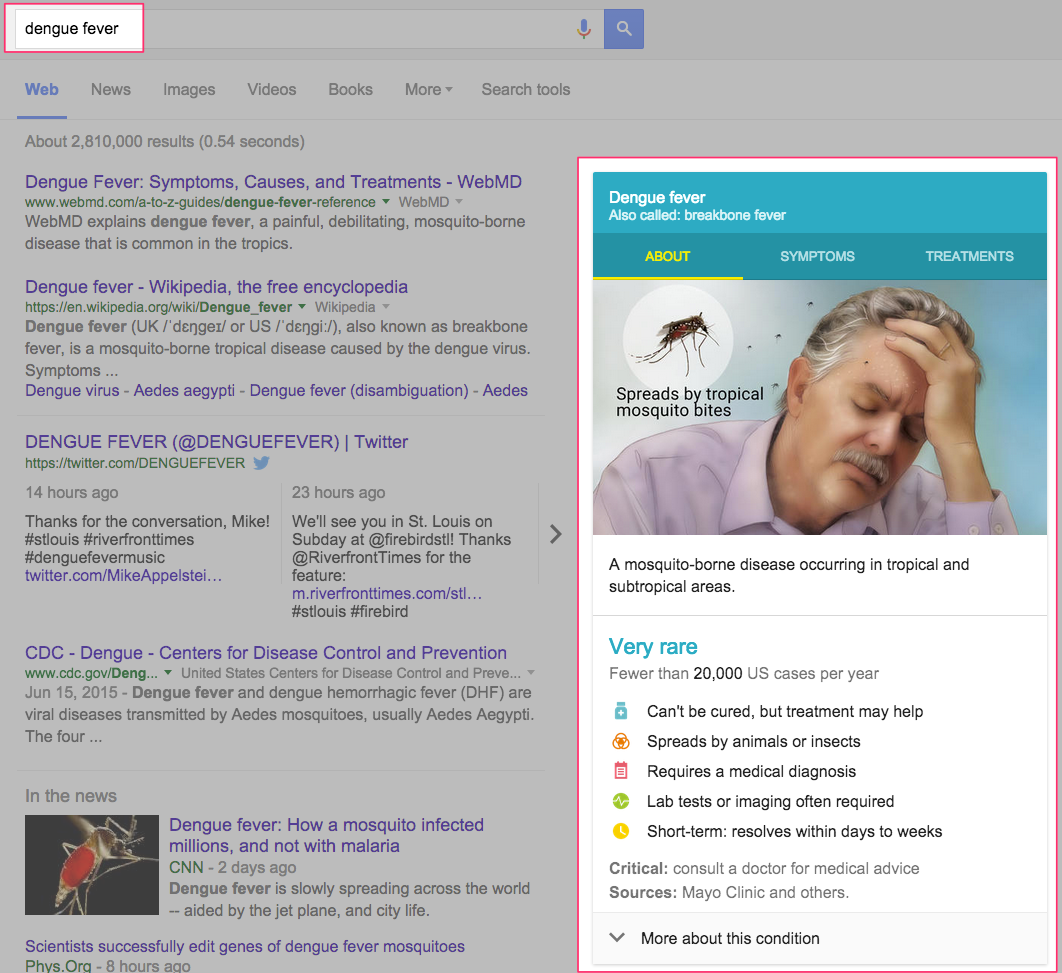Open the CDC Dengue result

(x=266, y=653)
